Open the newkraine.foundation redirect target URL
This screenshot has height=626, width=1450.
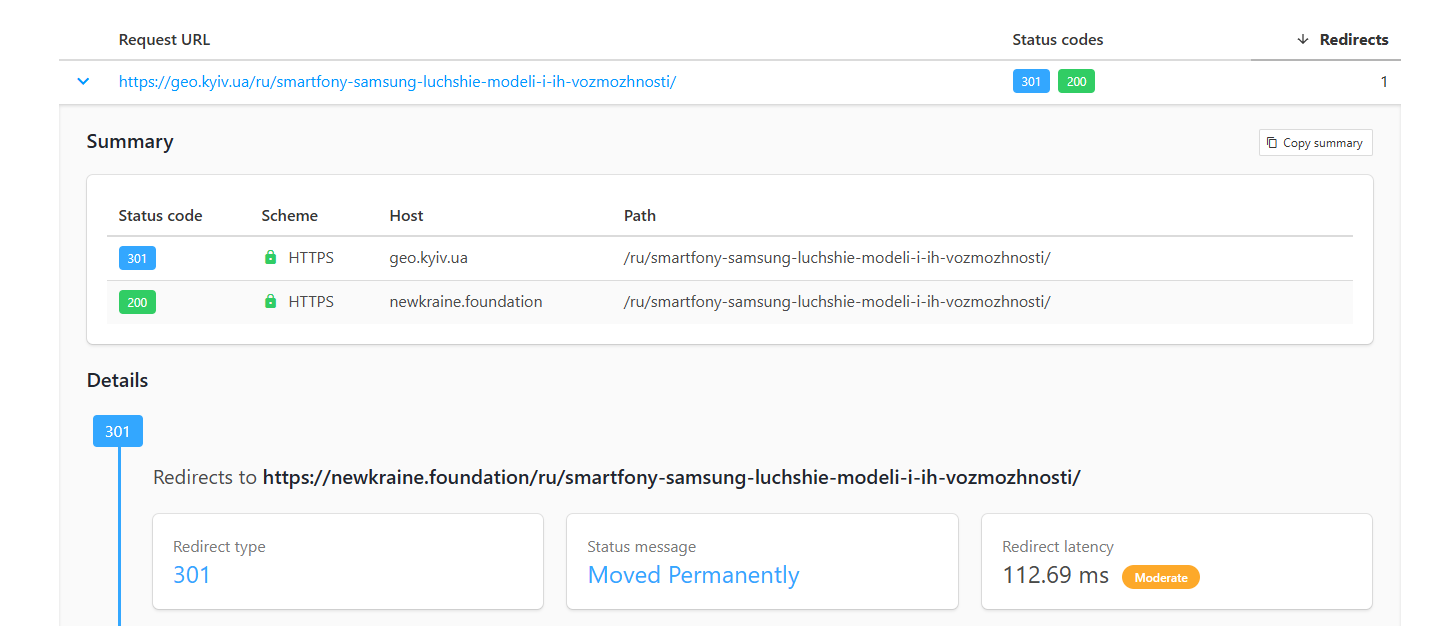point(671,477)
